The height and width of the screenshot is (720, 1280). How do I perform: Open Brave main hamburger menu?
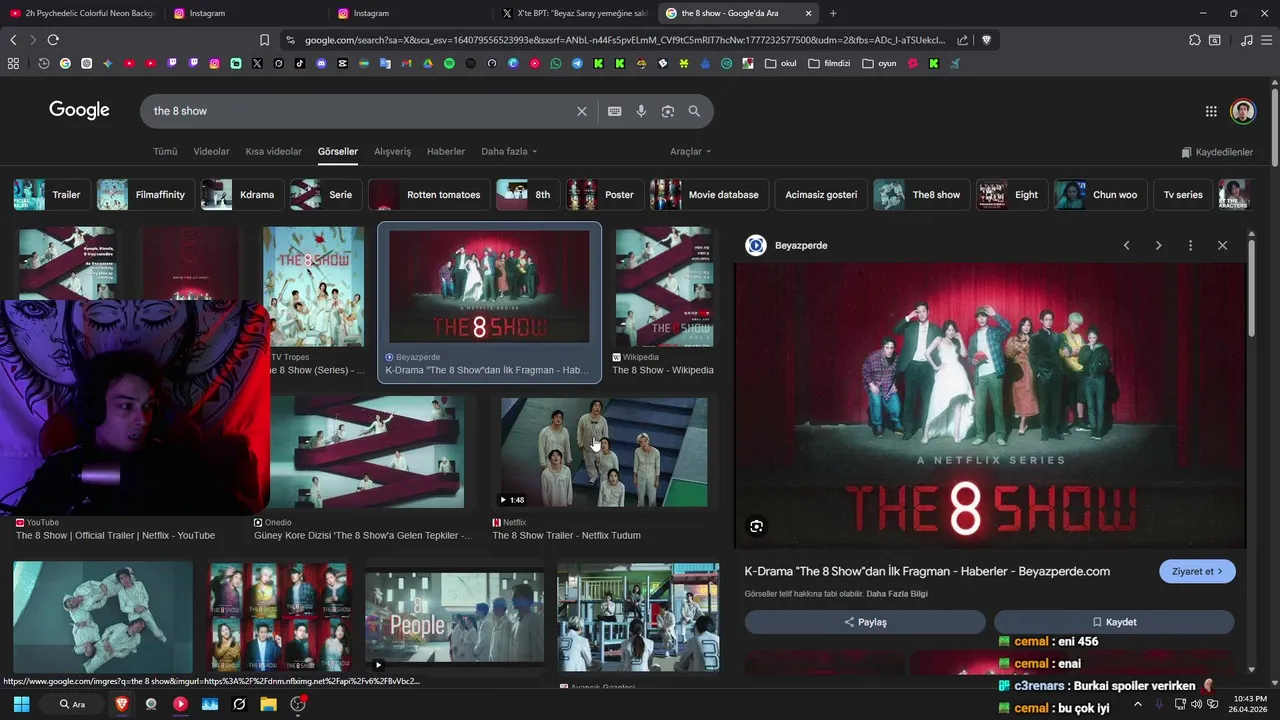(1267, 40)
